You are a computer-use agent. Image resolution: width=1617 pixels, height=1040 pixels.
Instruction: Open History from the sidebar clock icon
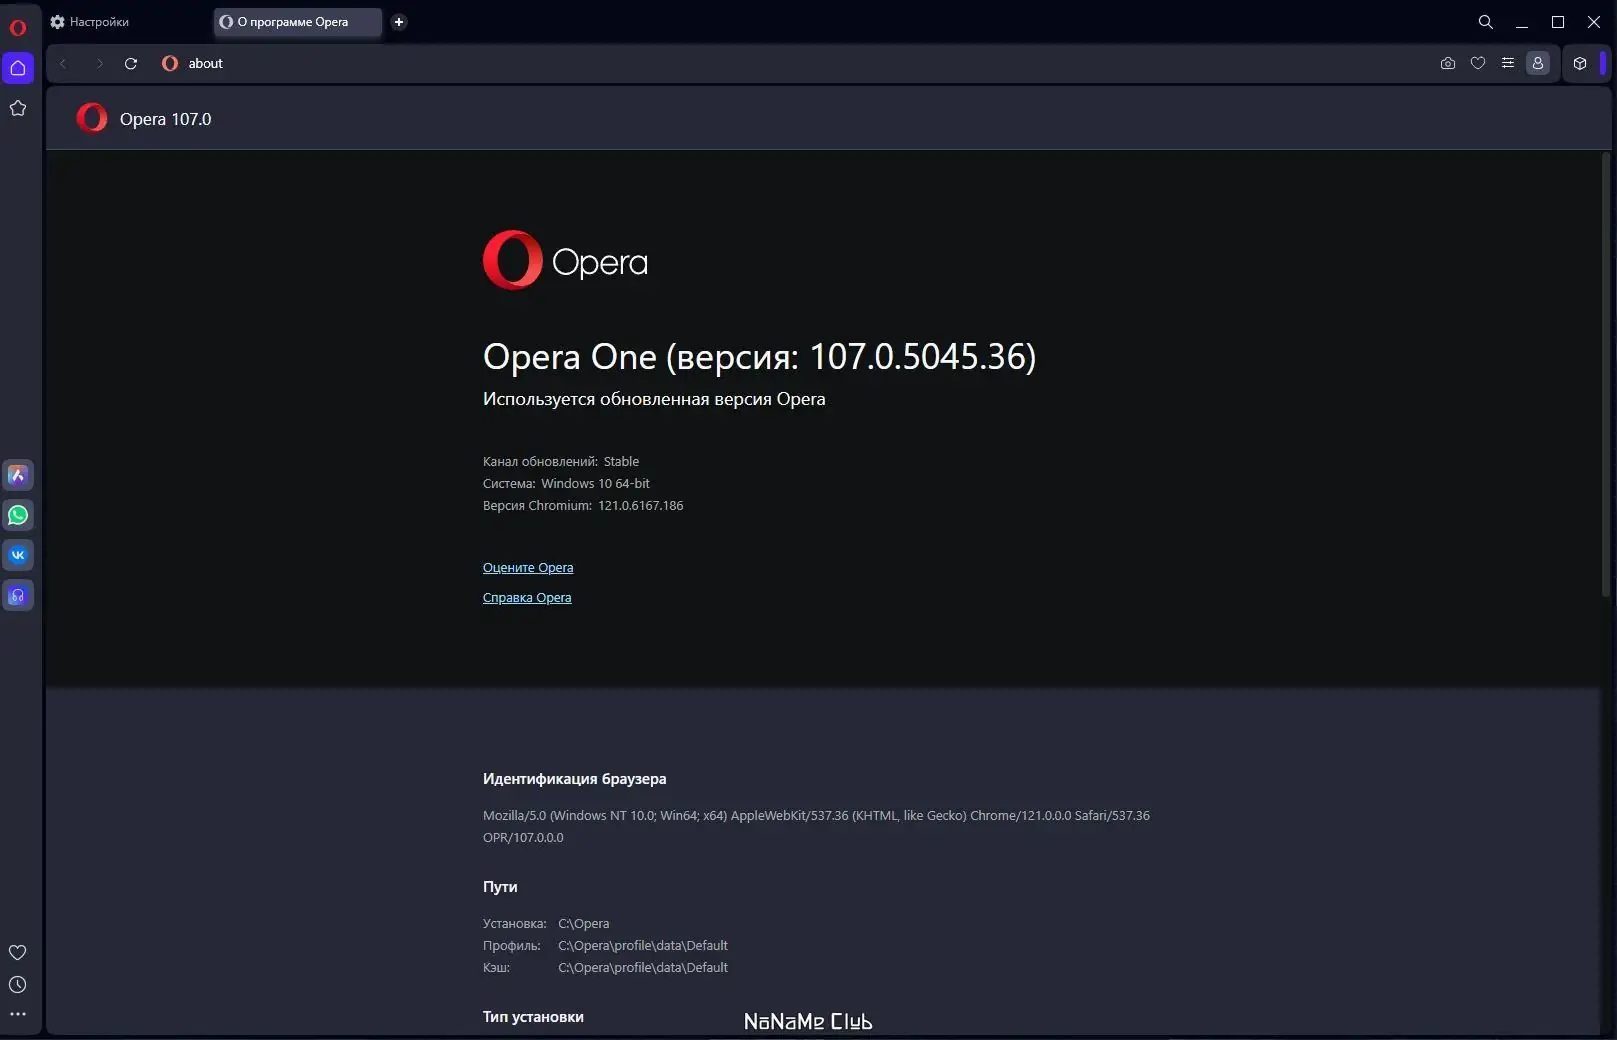18,985
